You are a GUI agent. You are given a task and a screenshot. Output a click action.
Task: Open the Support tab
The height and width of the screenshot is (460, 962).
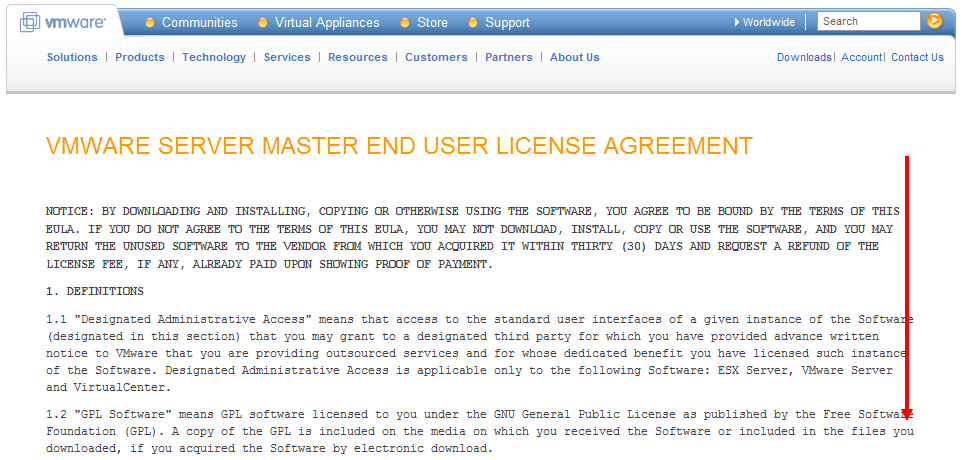click(499, 23)
